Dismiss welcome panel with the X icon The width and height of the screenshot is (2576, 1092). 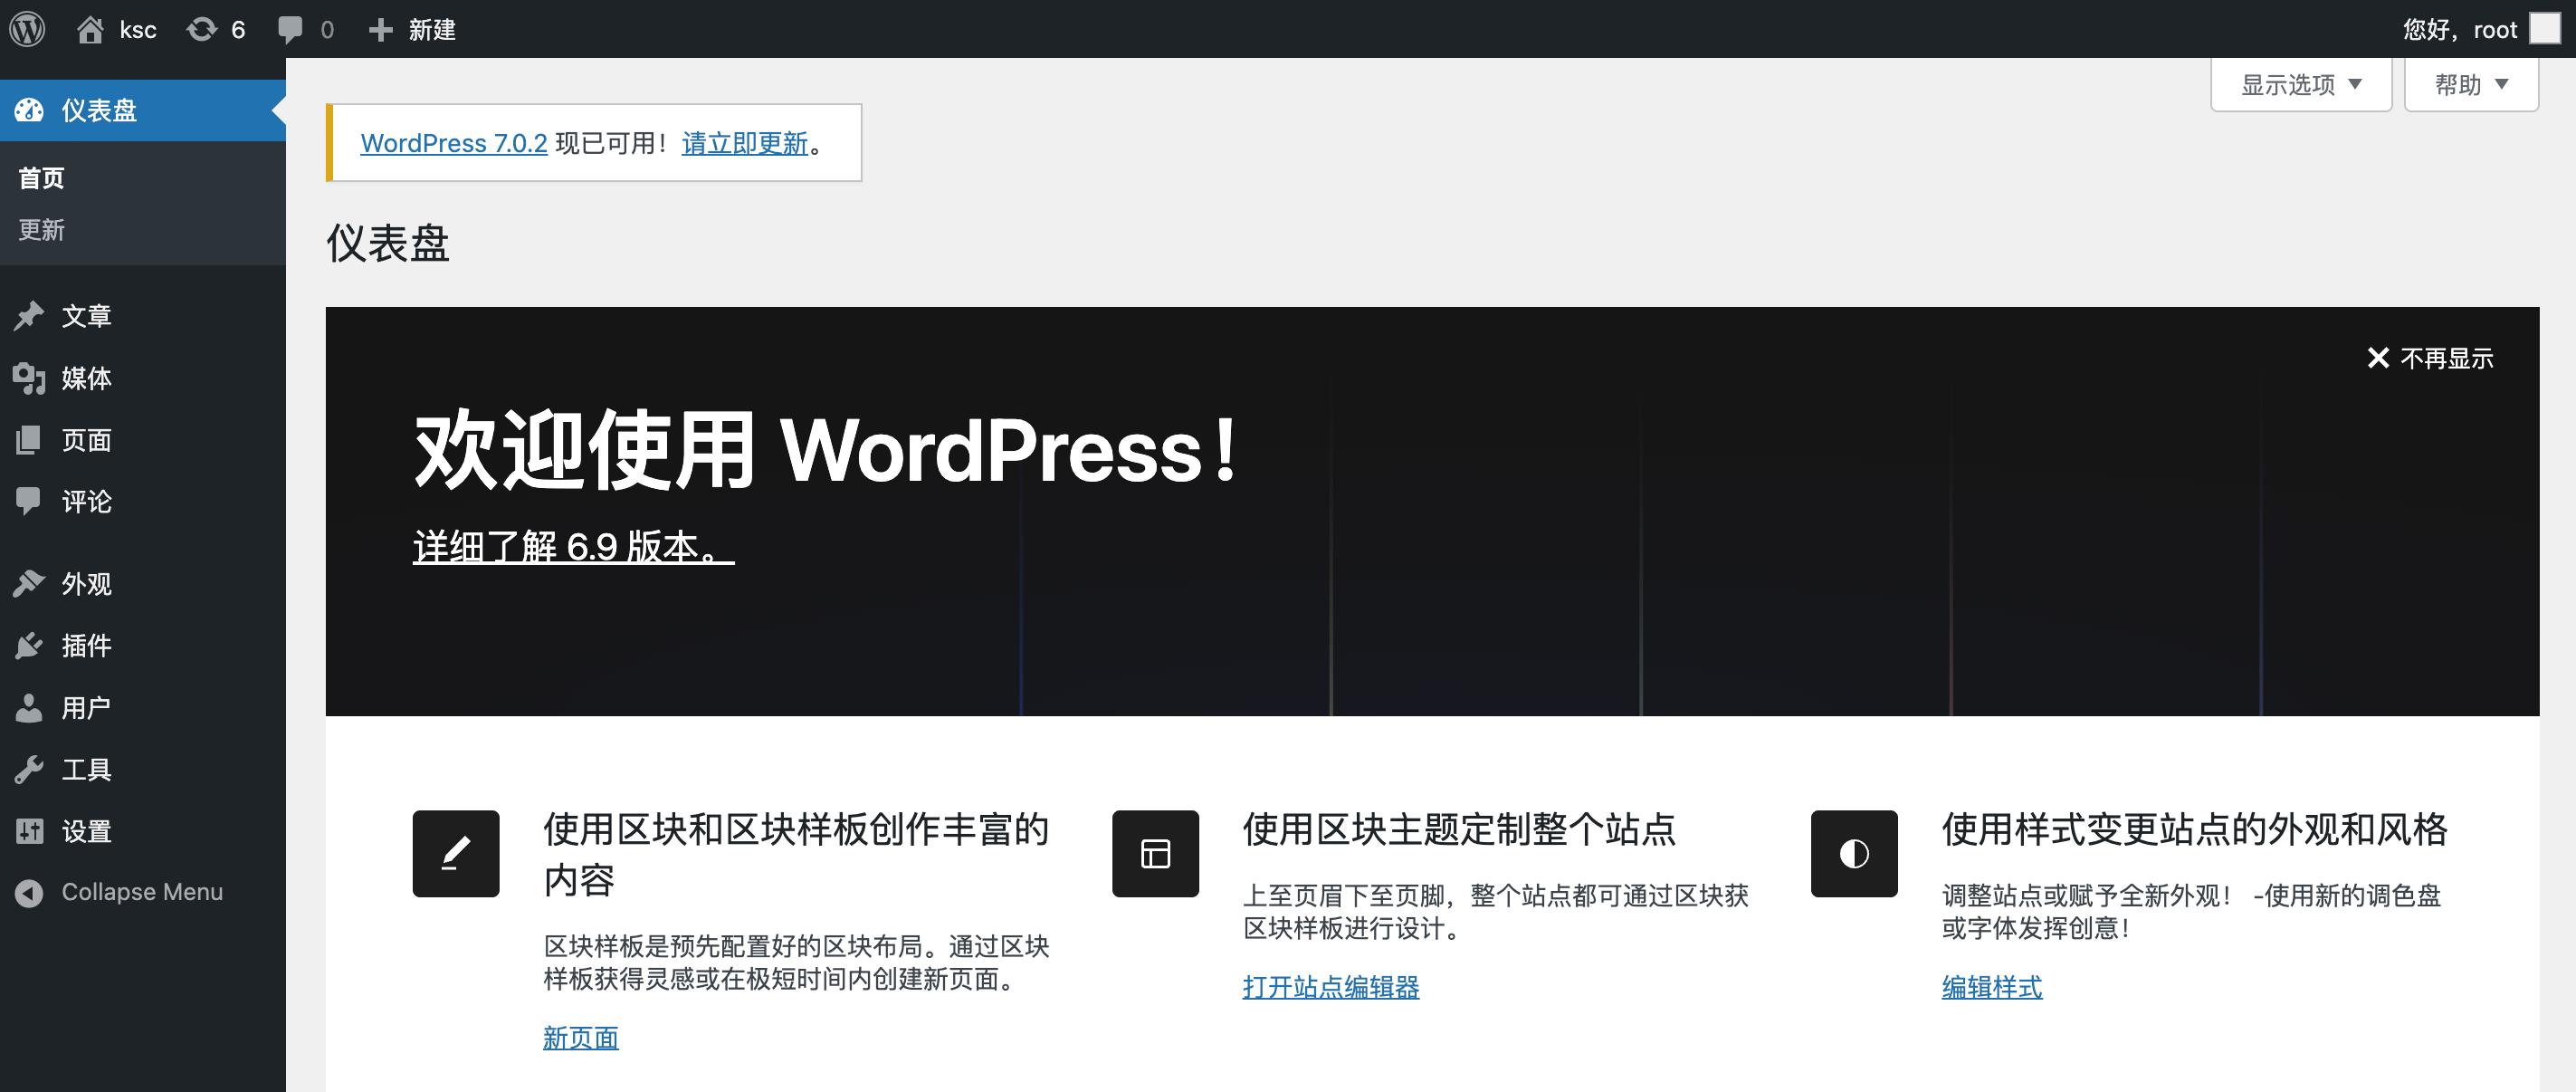tap(2378, 358)
